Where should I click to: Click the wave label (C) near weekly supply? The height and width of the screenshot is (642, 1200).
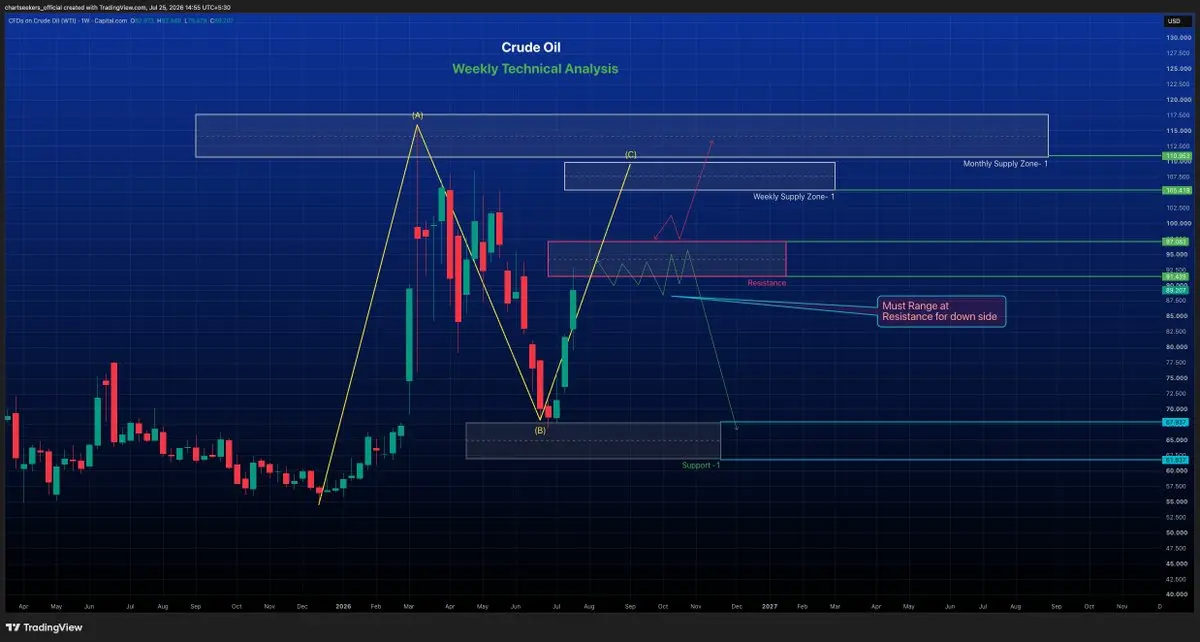631,154
